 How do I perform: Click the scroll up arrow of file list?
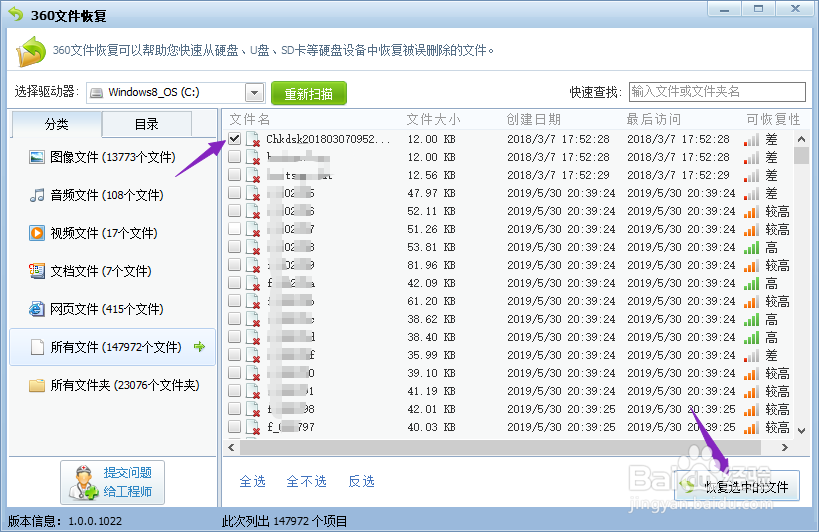tap(801, 139)
